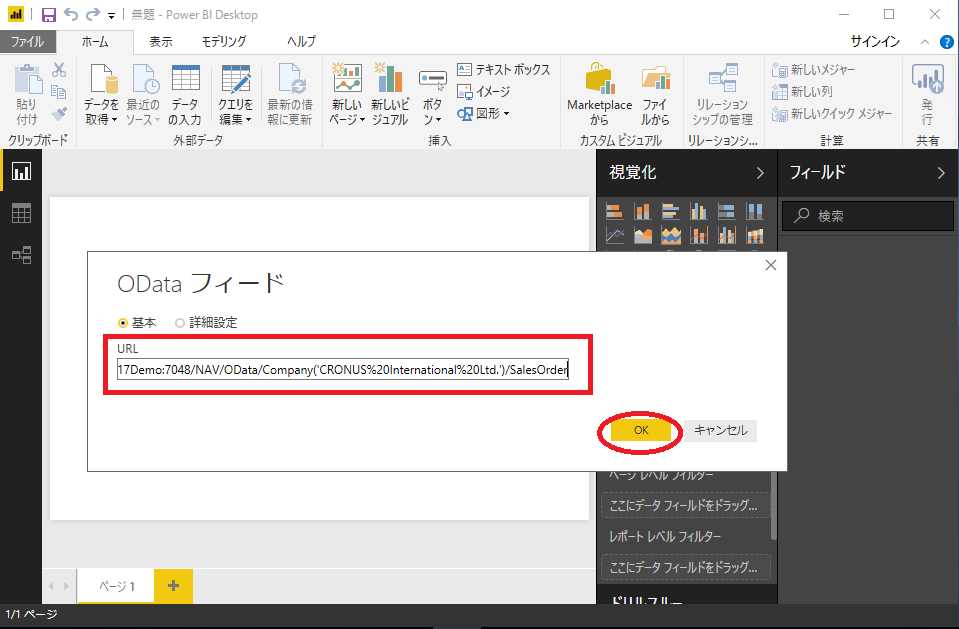Select the ribbon chart visual
The height and width of the screenshot is (629, 959).
coord(755,235)
